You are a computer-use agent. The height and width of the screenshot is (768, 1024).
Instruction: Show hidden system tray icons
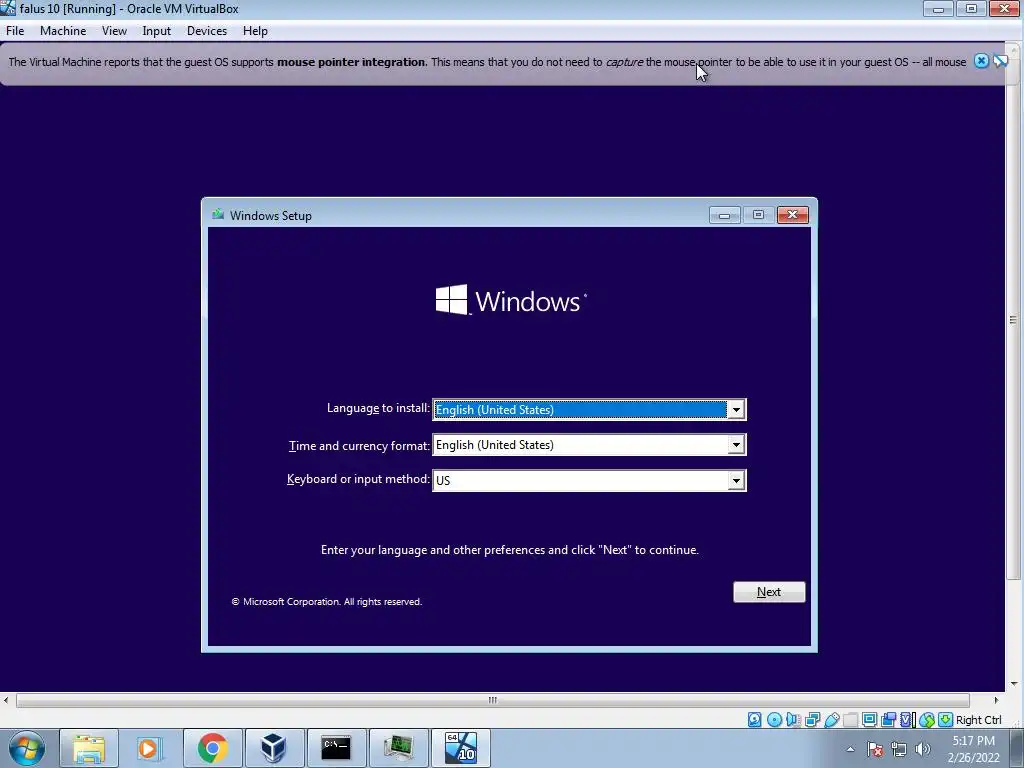point(850,749)
